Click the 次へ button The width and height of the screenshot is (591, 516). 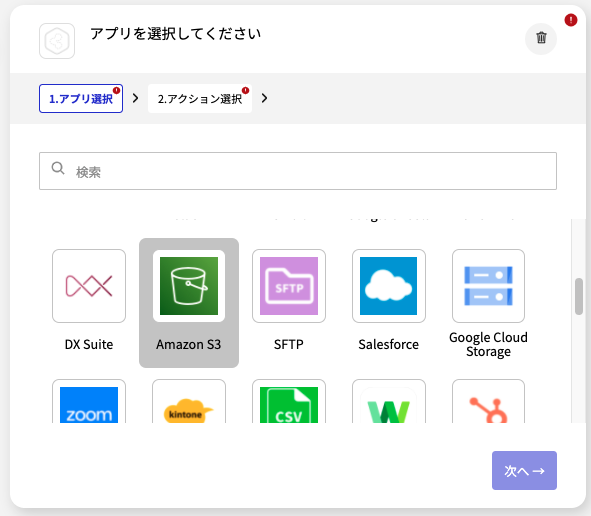coord(524,470)
